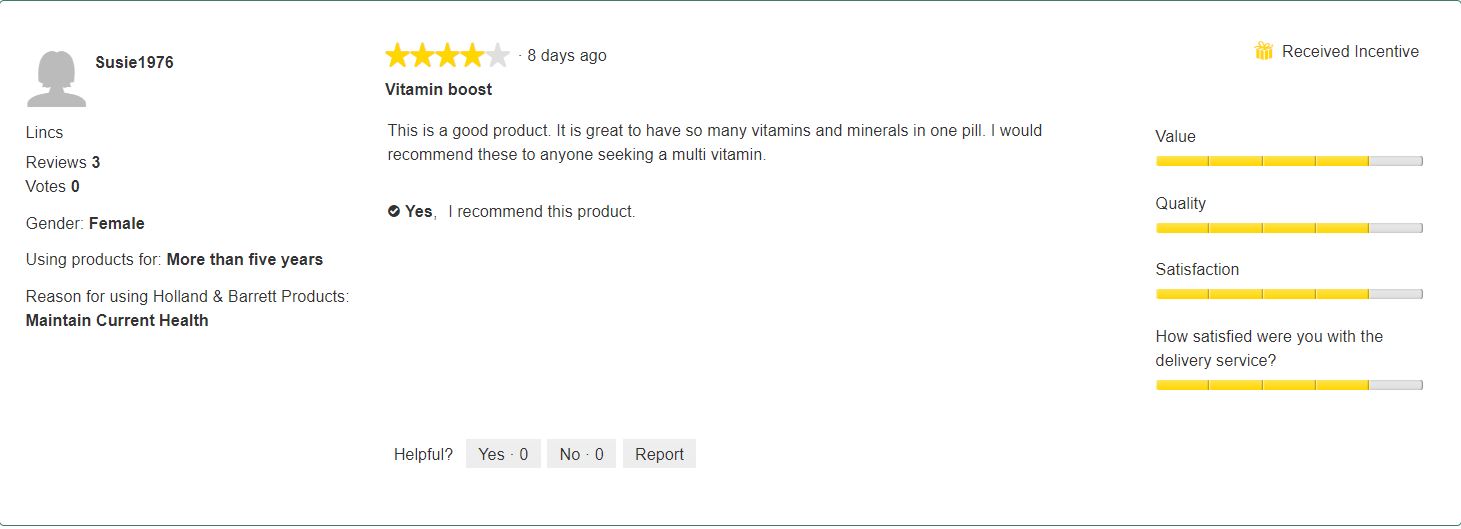Click the second gold rating star

click(423, 55)
